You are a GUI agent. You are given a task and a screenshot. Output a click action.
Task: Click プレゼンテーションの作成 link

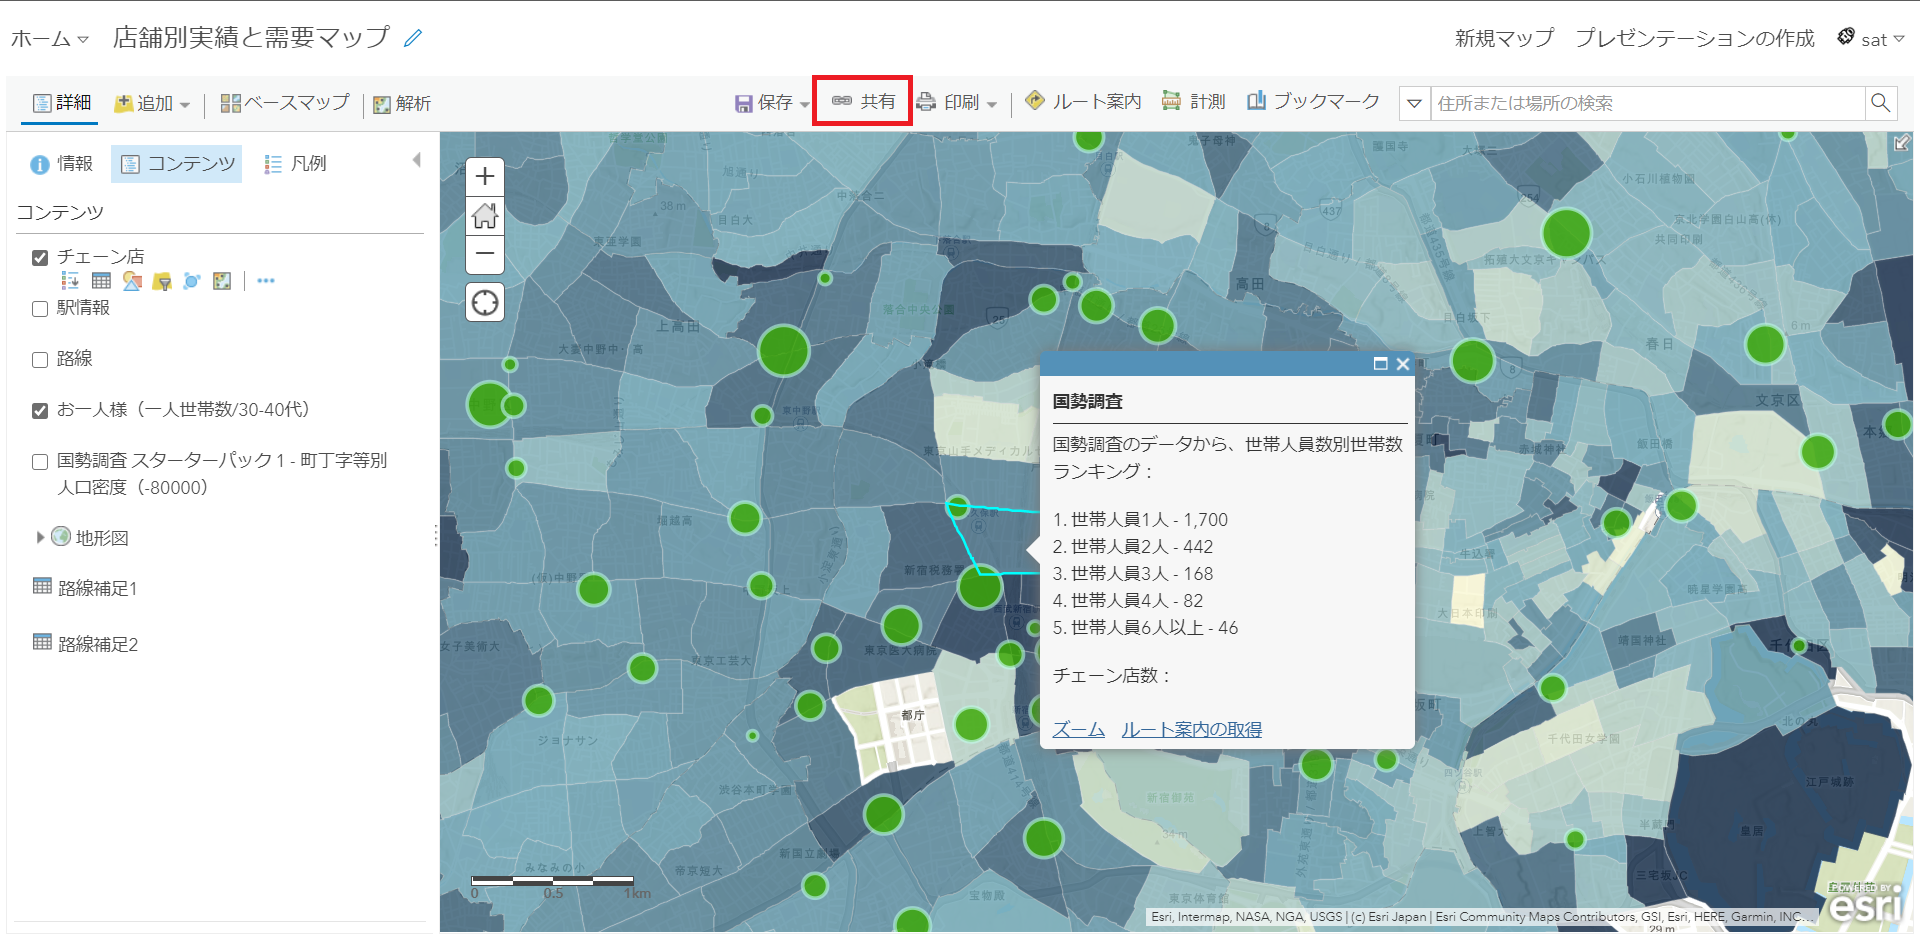(1695, 38)
